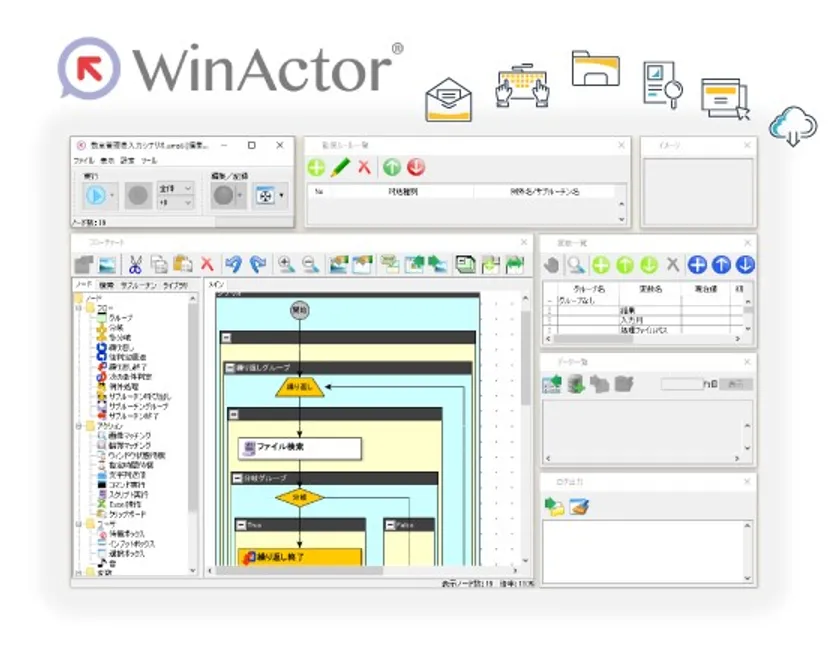This screenshot has height=668, width=840.
Task: Open the ファイル menu
Action: click(x=84, y=160)
